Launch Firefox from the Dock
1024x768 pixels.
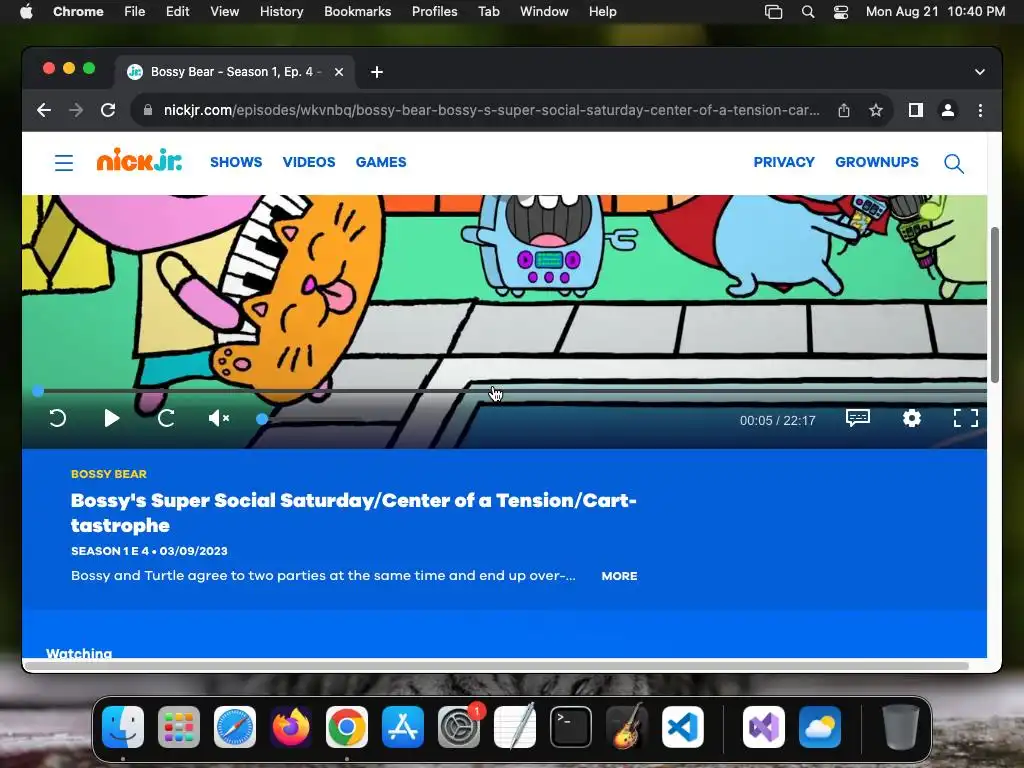pyautogui.click(x=291, y=727)
